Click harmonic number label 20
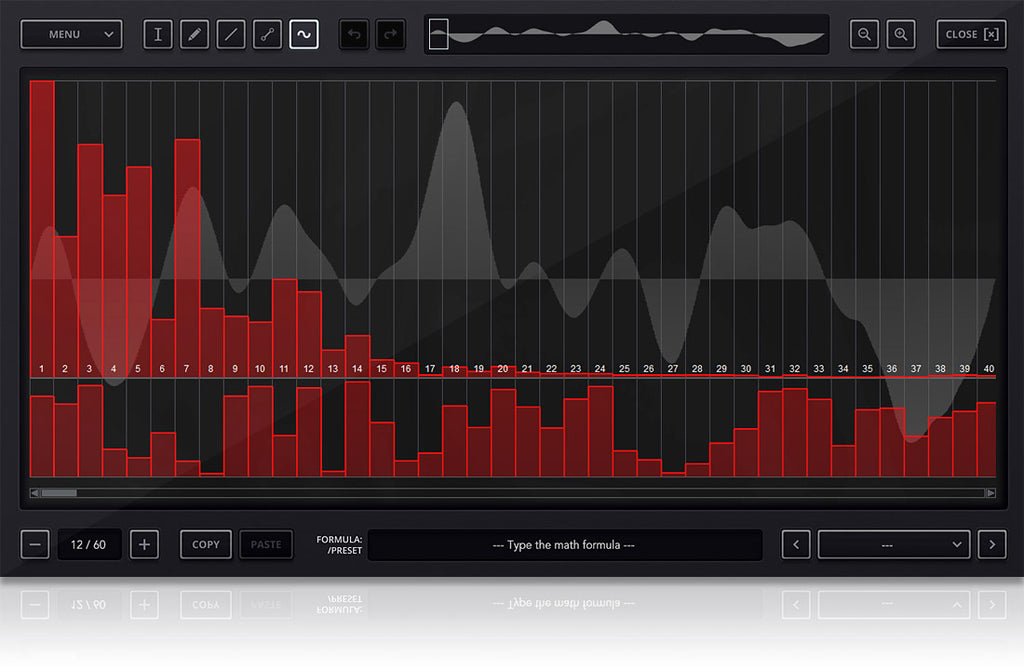Viewport: 1024px width, 670px height. pos(503,369)
